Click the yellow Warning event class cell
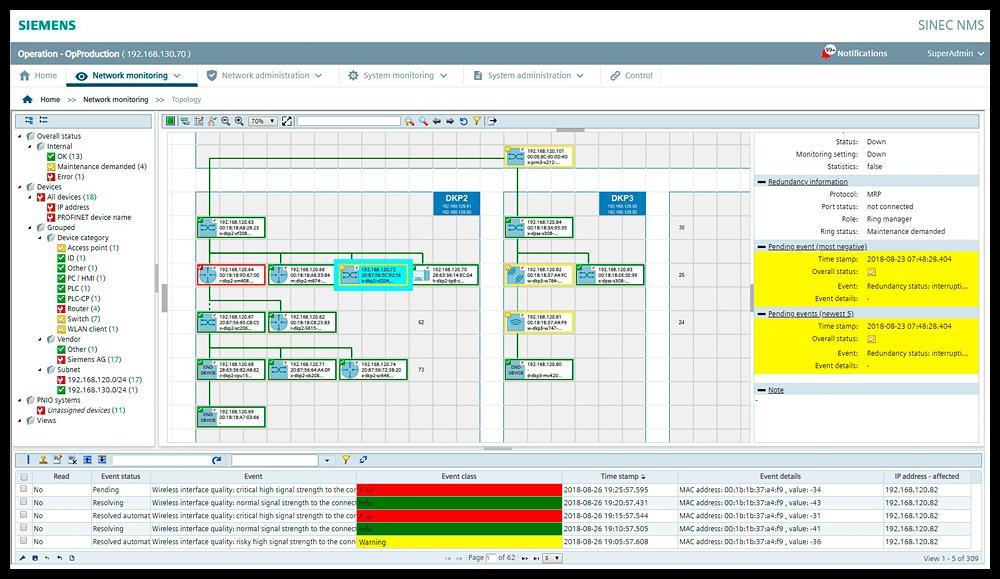The width and height of the screenshot is (1000, 579). coord(459,541)
